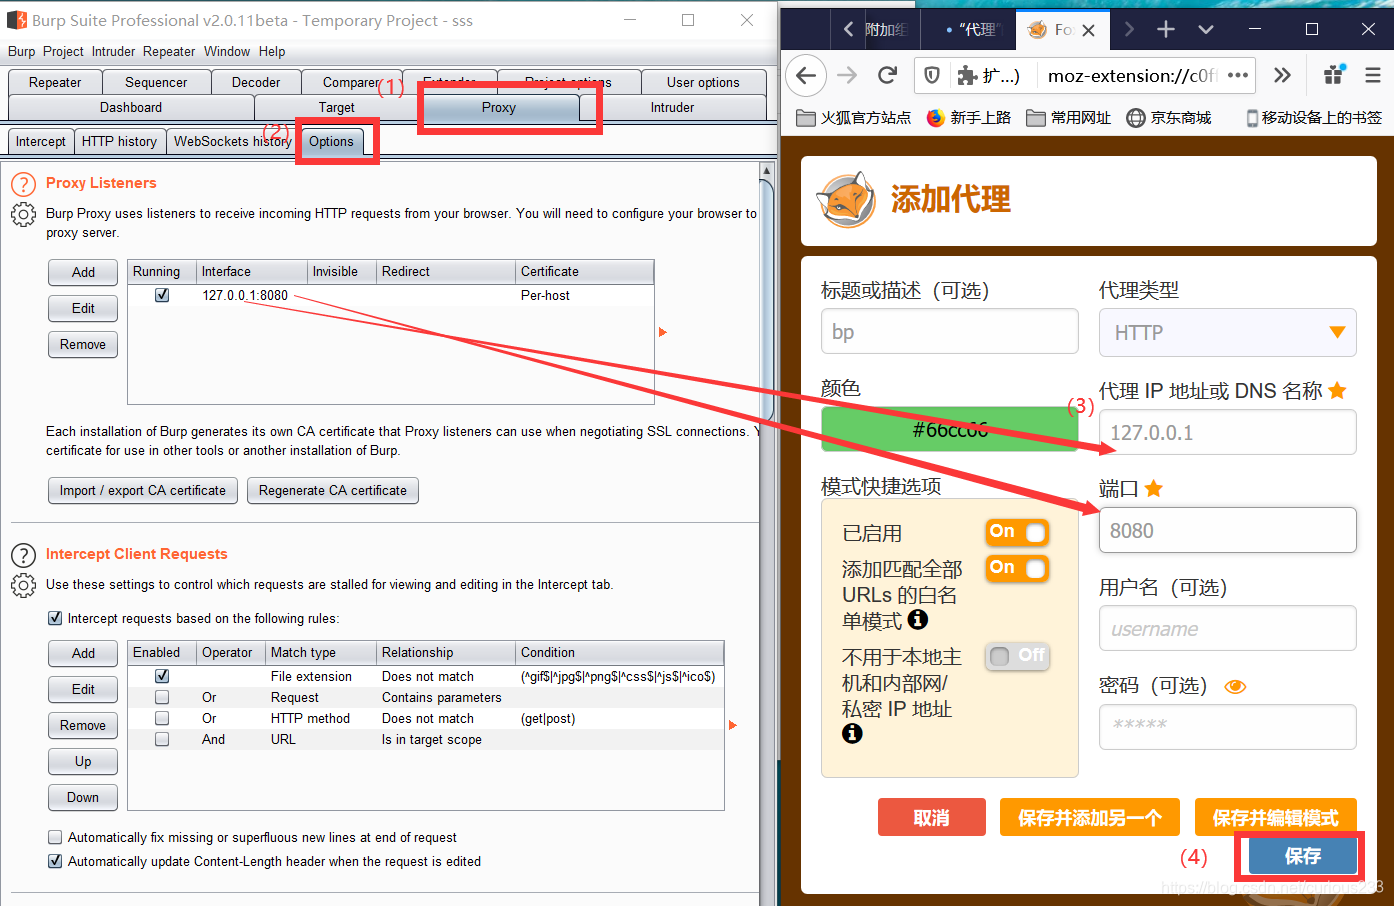Enable the Contains parameters Request rule

tap(162, 697)
